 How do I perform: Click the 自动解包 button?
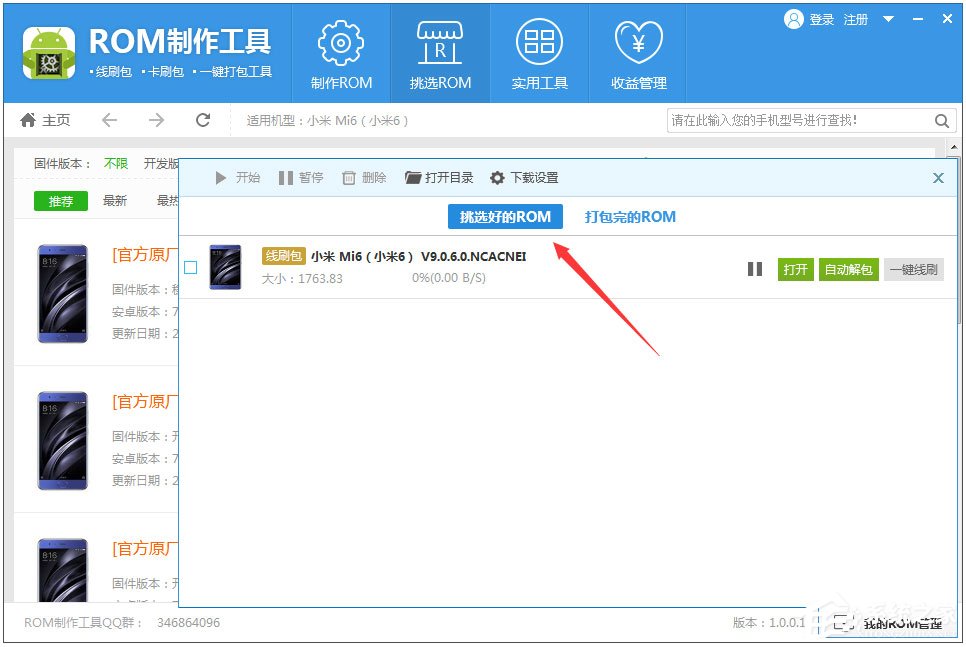coord(848,269)
